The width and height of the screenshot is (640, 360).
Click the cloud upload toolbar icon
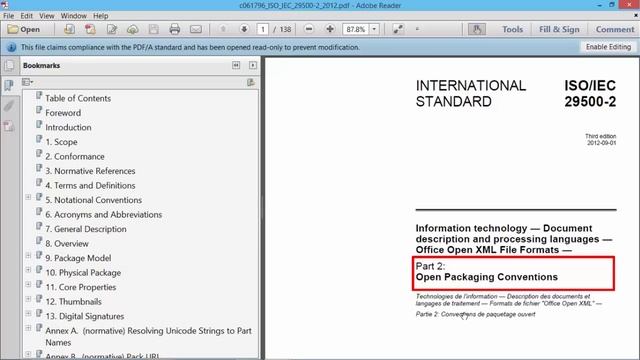point(132,29)
